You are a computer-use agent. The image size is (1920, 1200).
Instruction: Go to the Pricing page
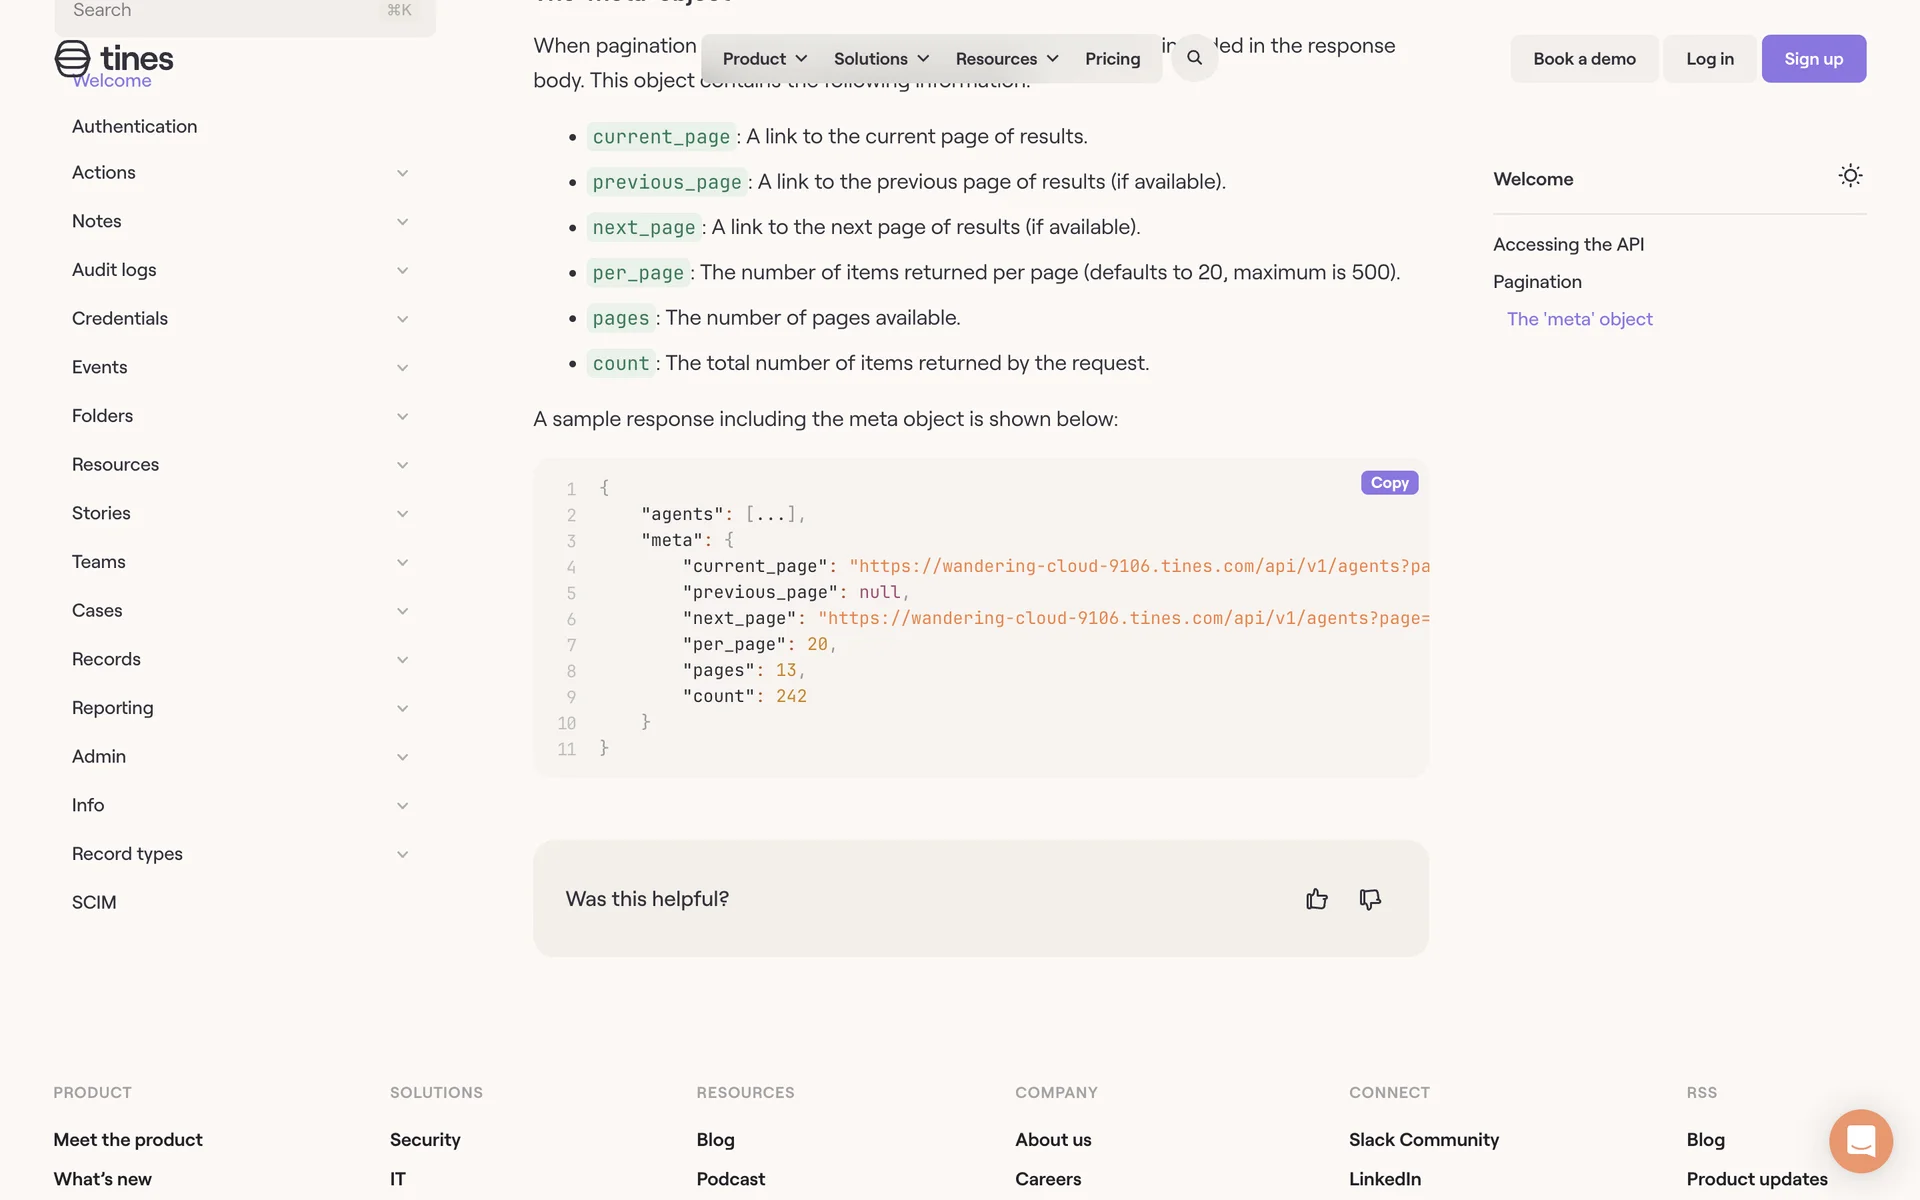pos(1112,59)
